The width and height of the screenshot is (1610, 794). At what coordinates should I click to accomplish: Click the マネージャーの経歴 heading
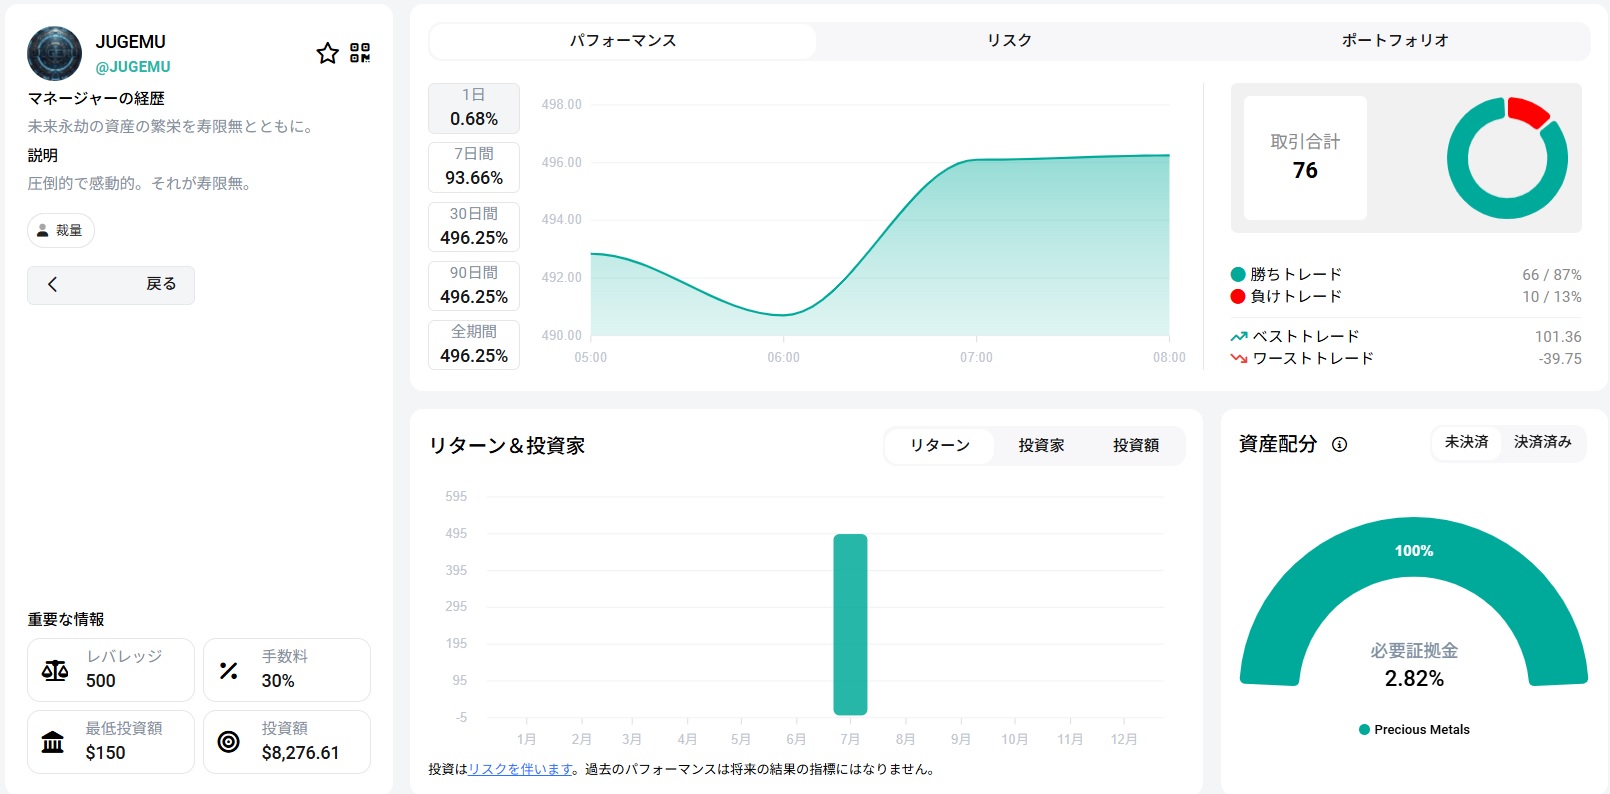click(x=96, y=99)
